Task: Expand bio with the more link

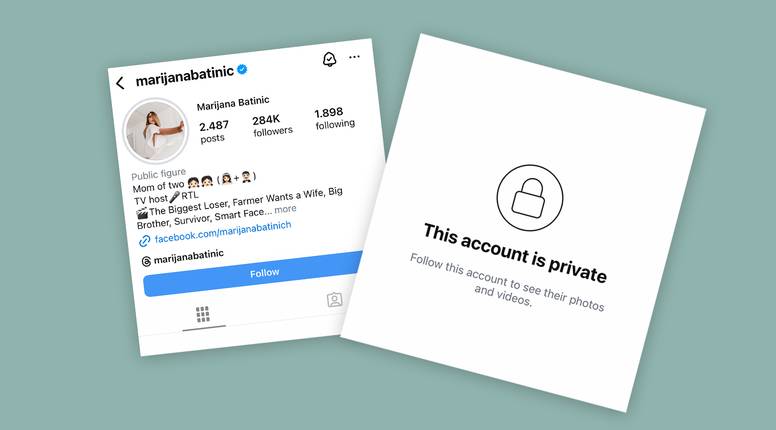Action: click(286, 209)
